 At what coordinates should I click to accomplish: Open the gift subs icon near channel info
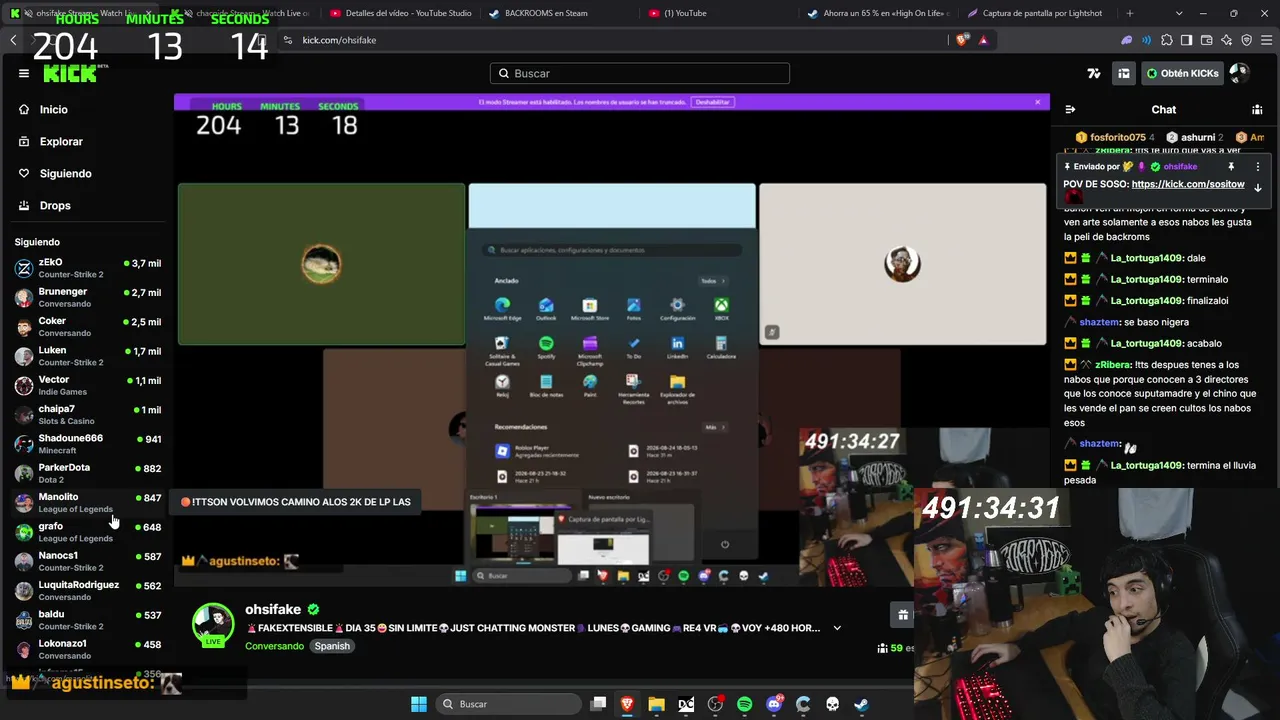point(903,615)
